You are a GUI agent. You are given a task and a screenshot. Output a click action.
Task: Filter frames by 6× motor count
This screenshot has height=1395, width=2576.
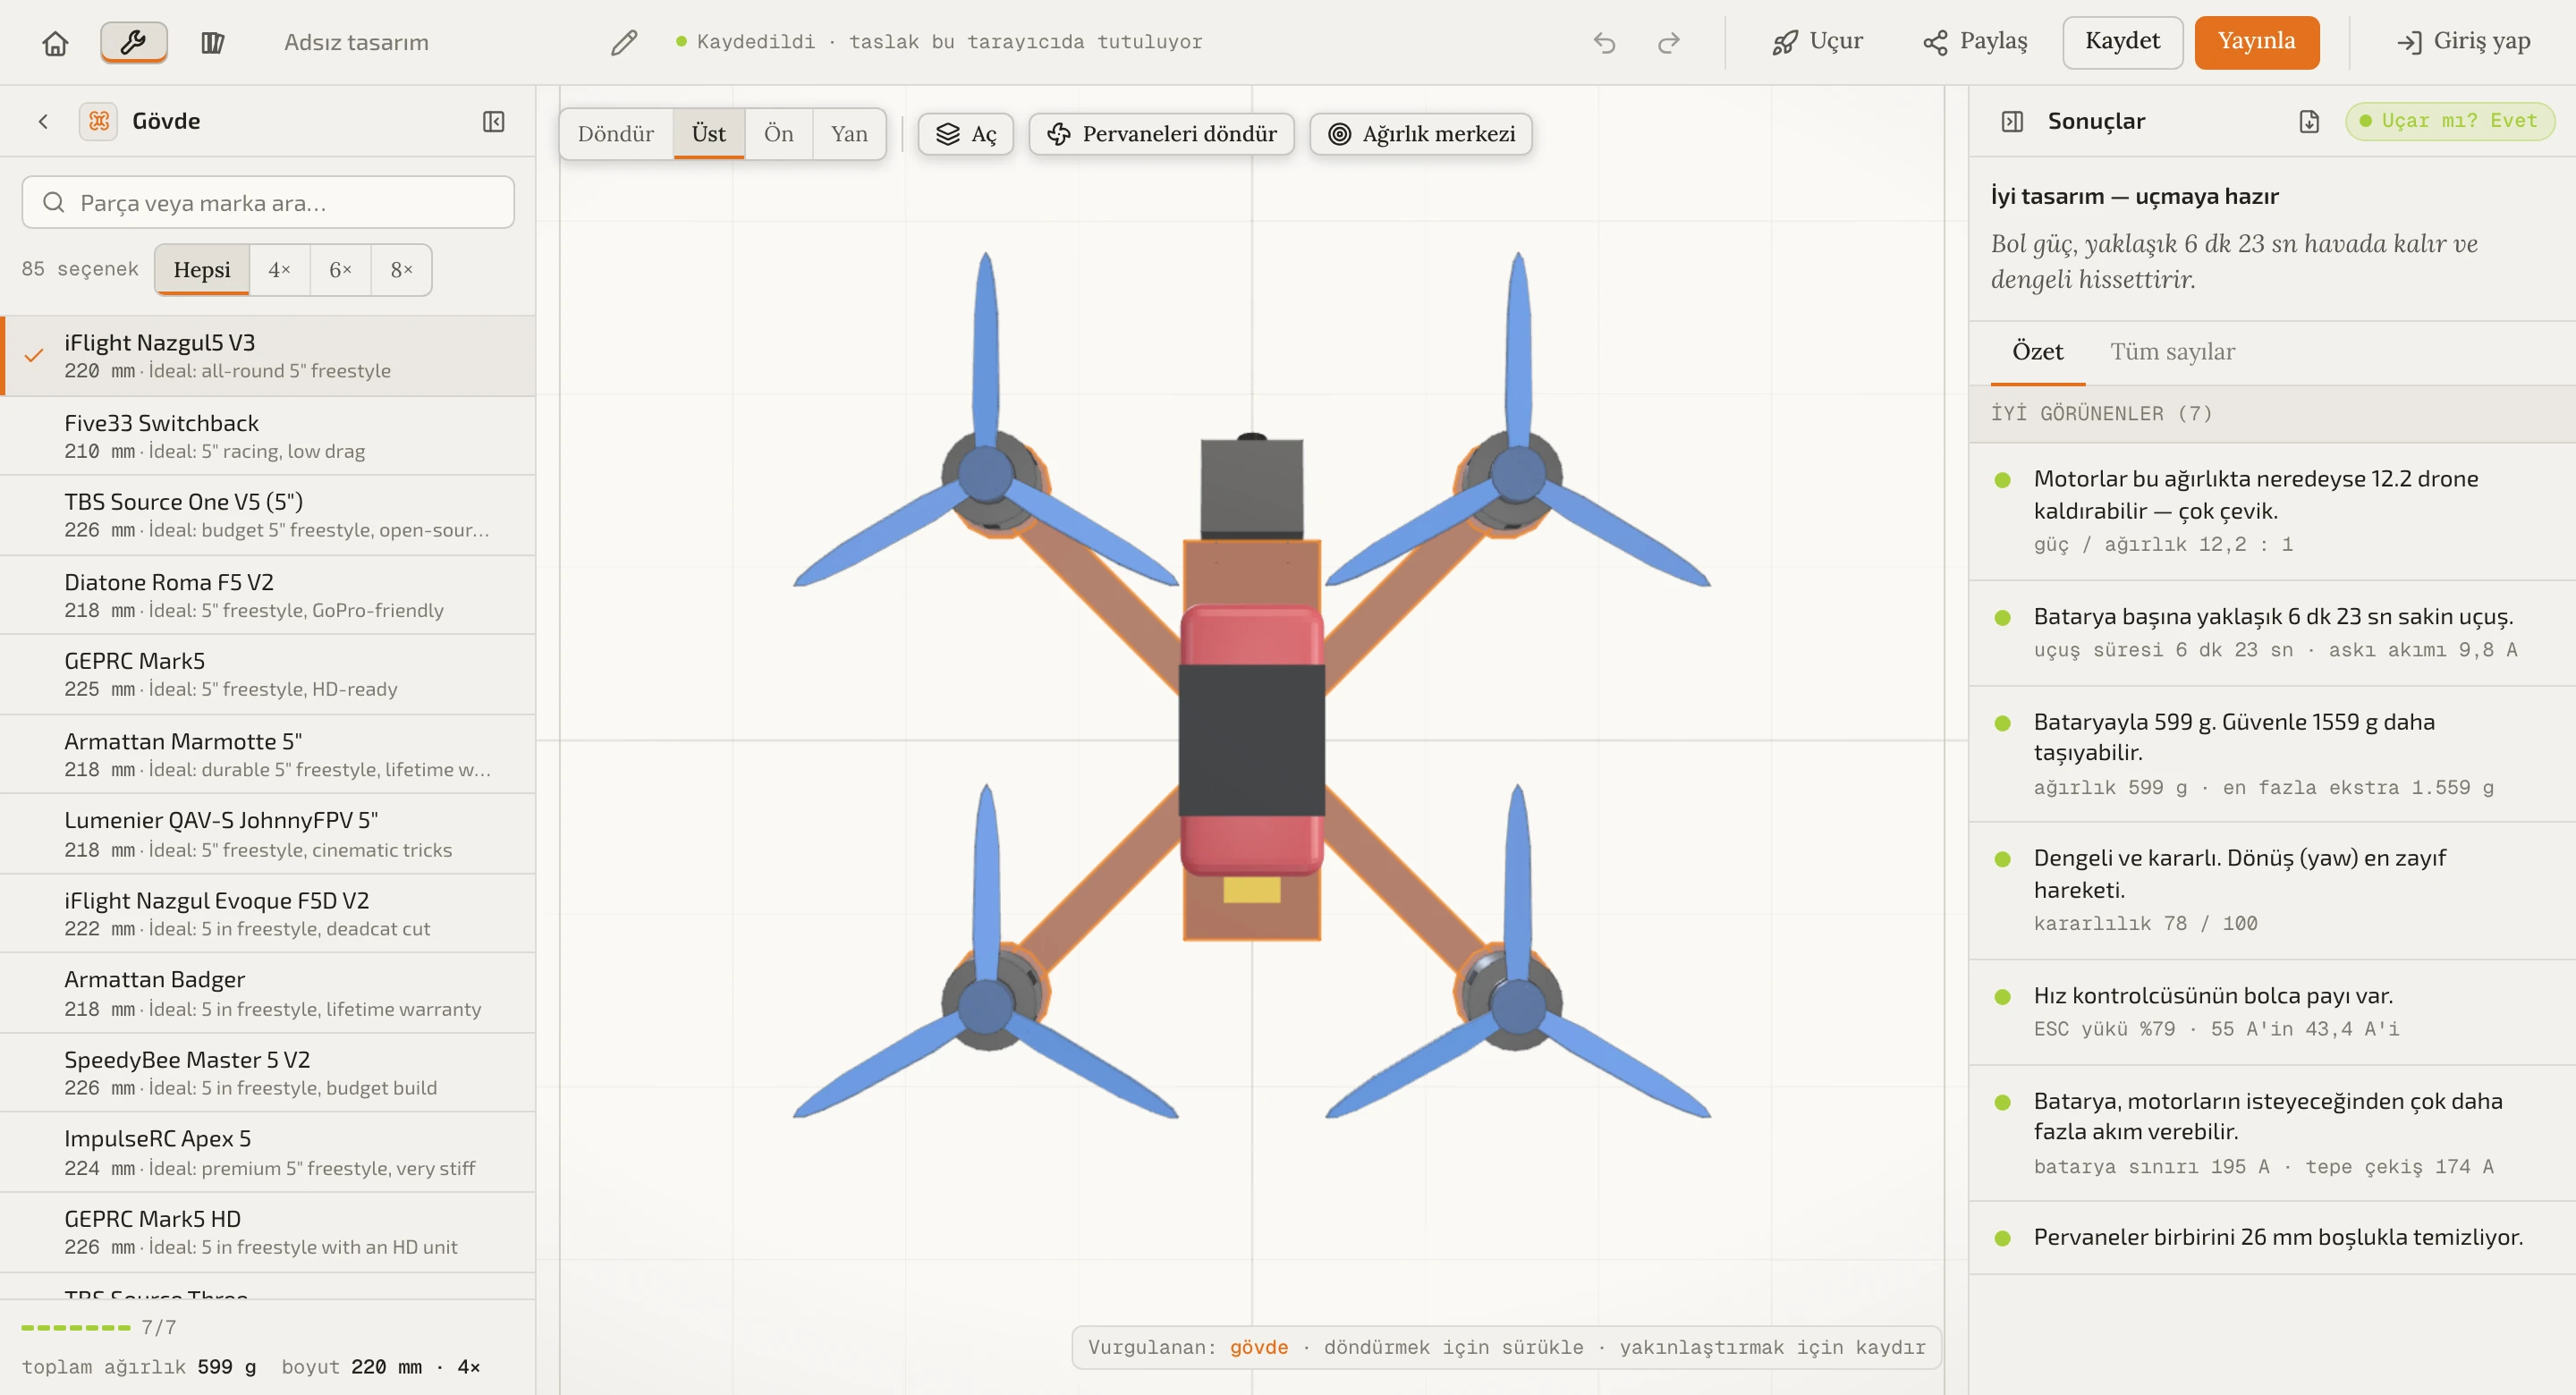[x=340, y=270]
